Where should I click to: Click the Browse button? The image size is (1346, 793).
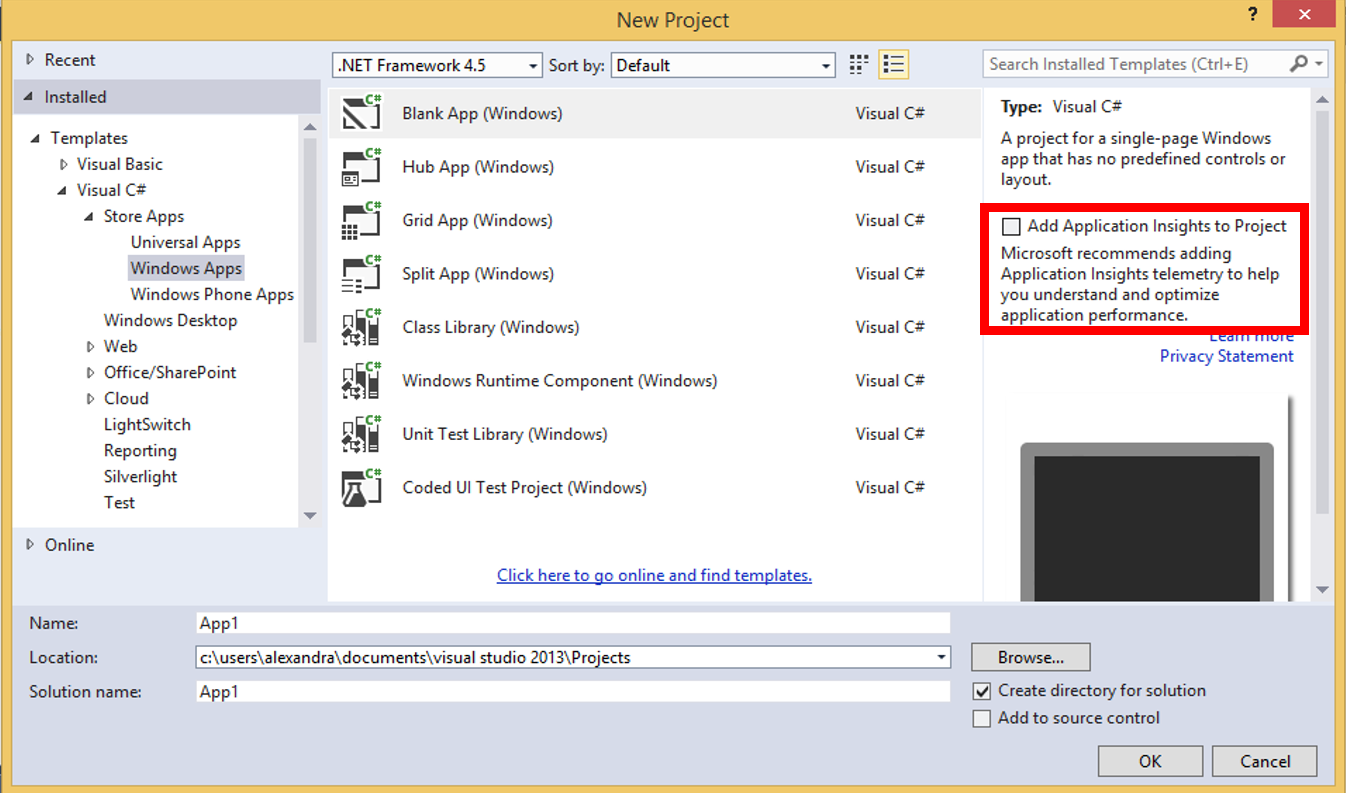tap(1030, 657)
